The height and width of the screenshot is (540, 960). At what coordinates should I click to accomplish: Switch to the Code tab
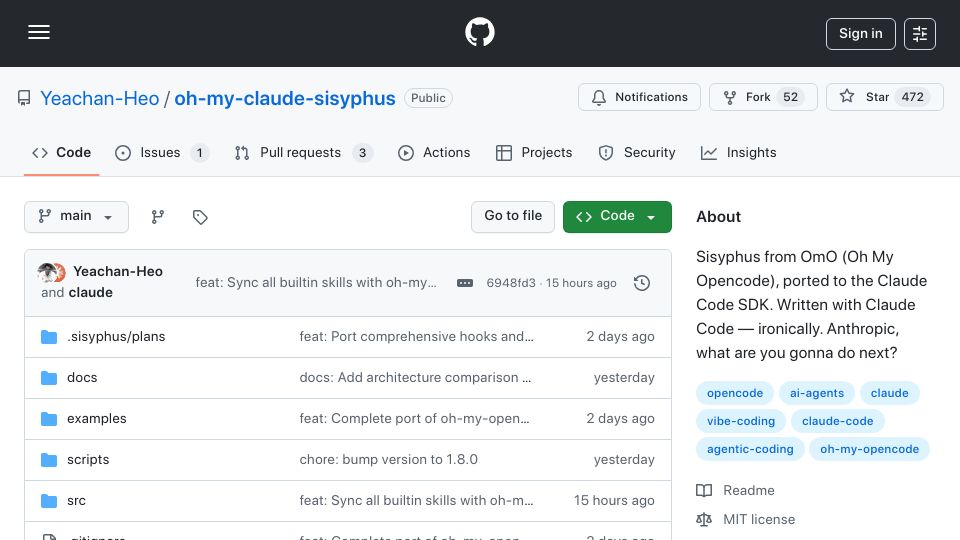click(61, 152)
